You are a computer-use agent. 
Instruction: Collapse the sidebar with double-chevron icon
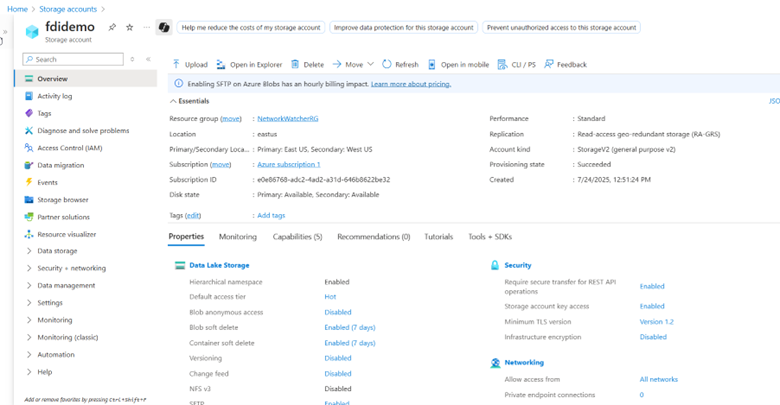(148, 59)
